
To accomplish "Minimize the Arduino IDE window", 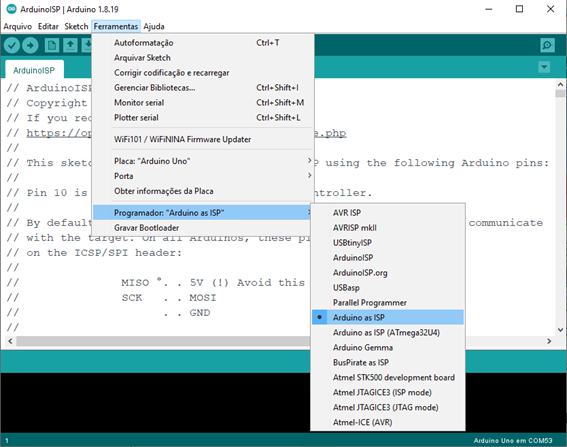I will (x=489, y=9).
